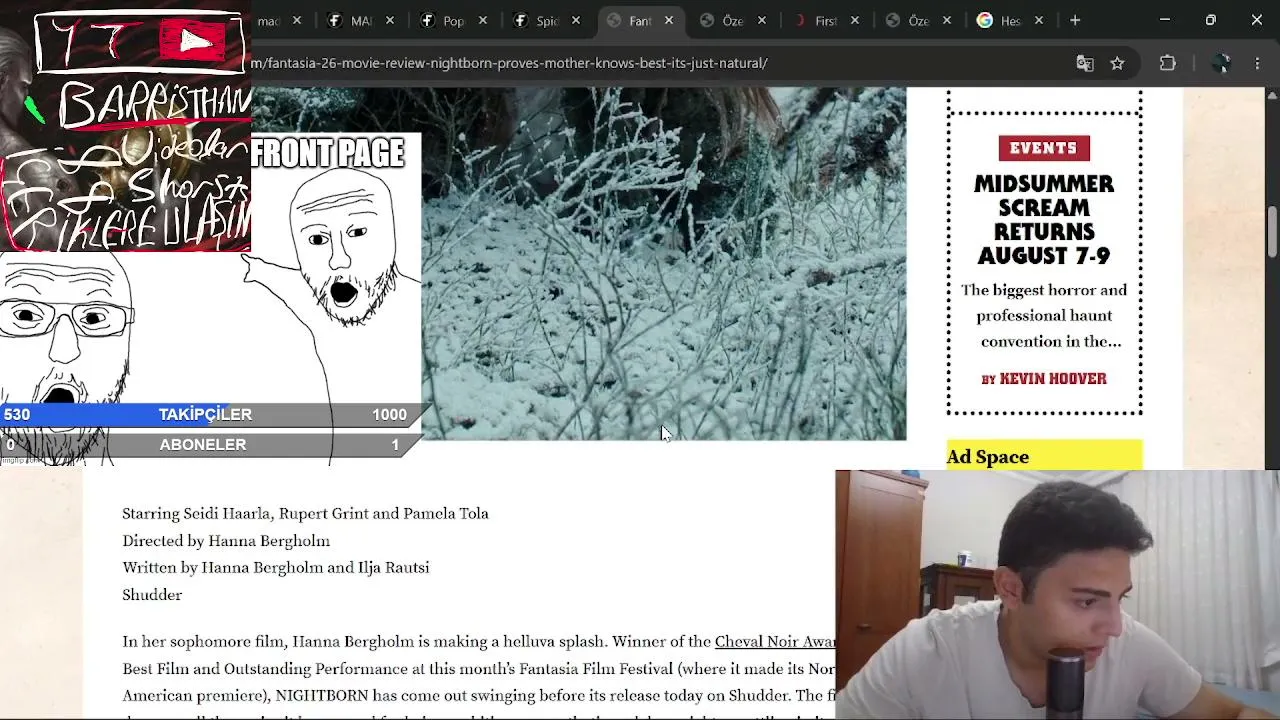Open the red EVENTS category badge

point(1044,148)
